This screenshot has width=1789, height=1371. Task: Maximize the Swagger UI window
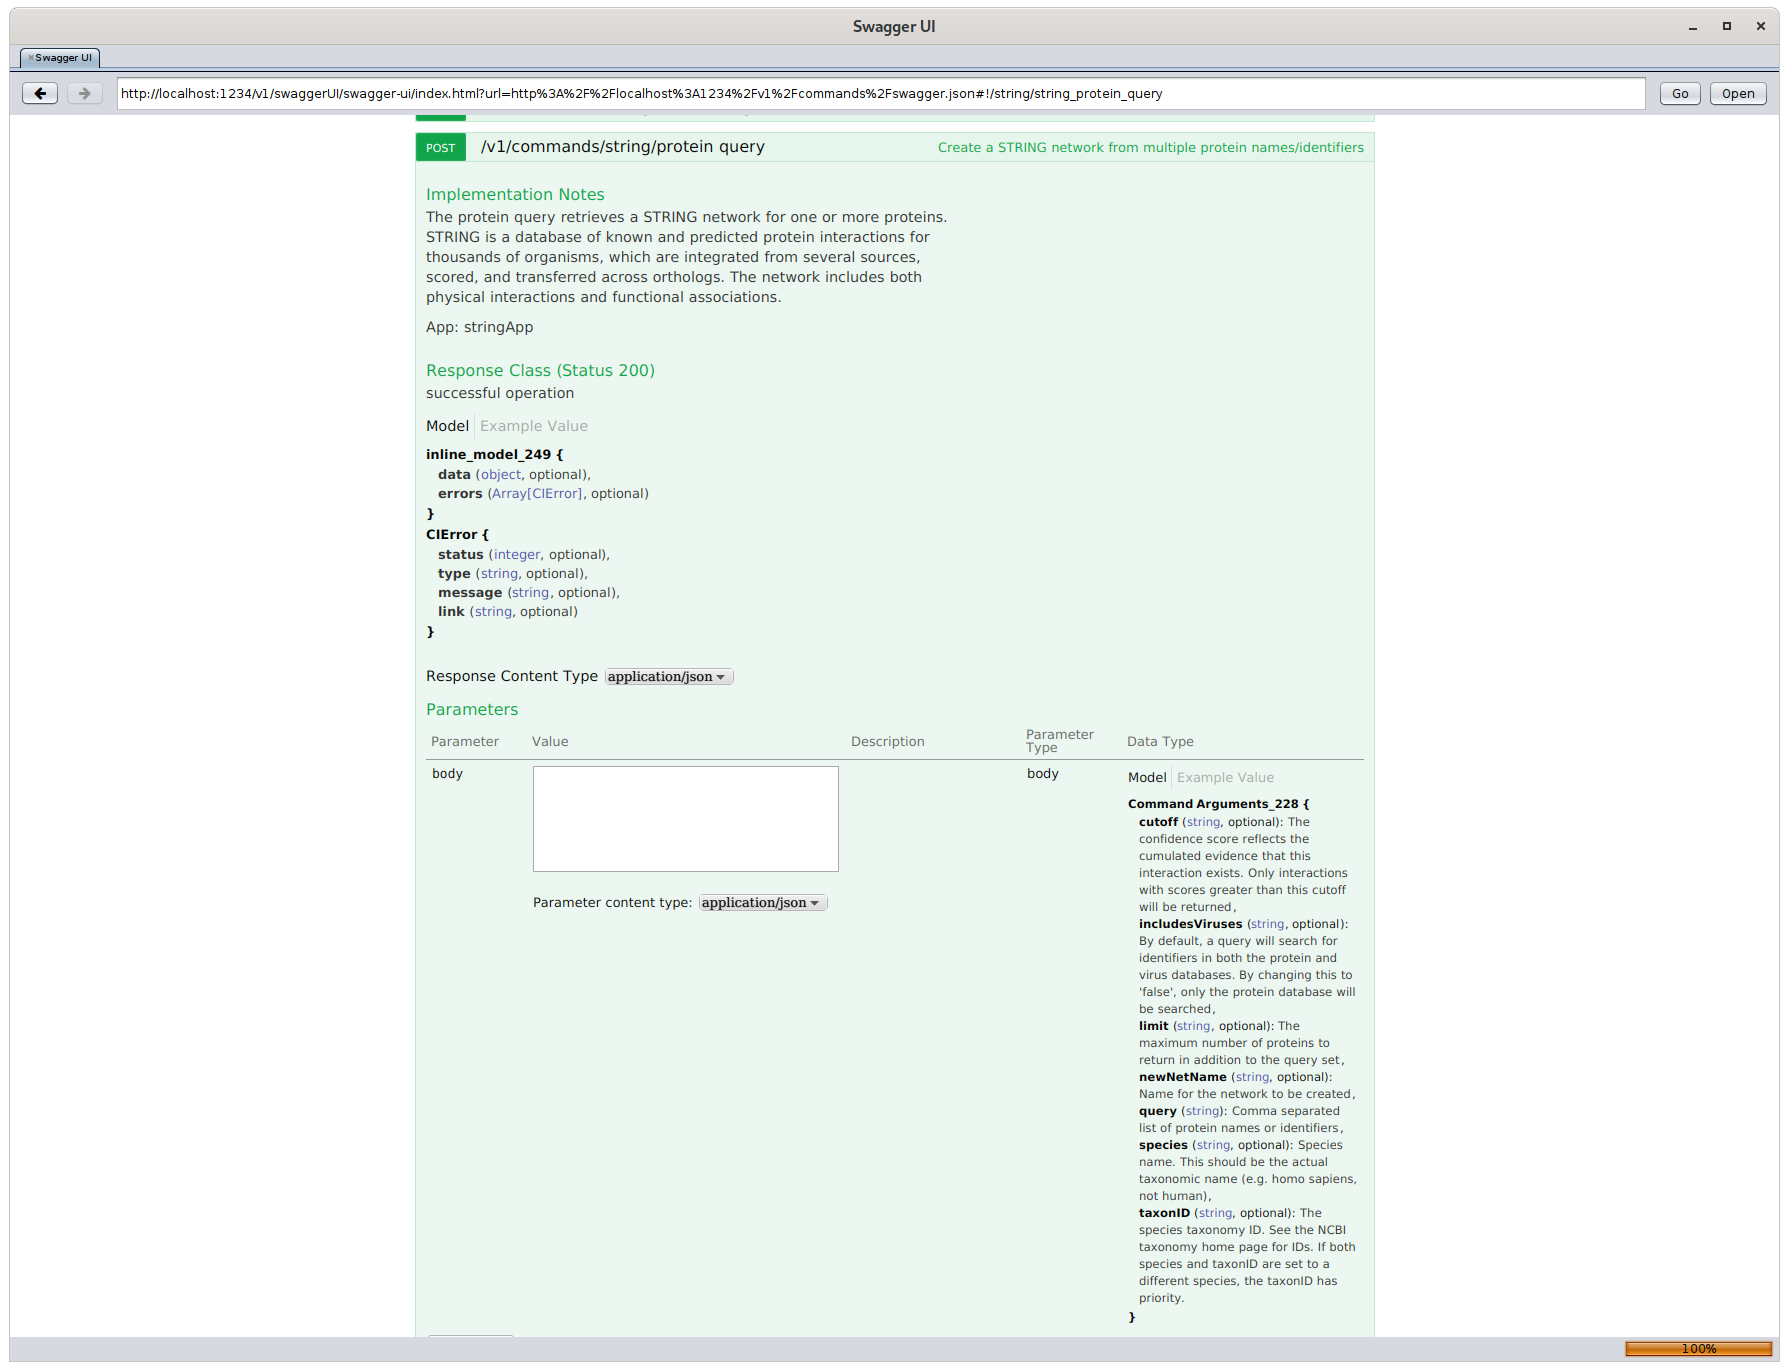coord(1727,27)
